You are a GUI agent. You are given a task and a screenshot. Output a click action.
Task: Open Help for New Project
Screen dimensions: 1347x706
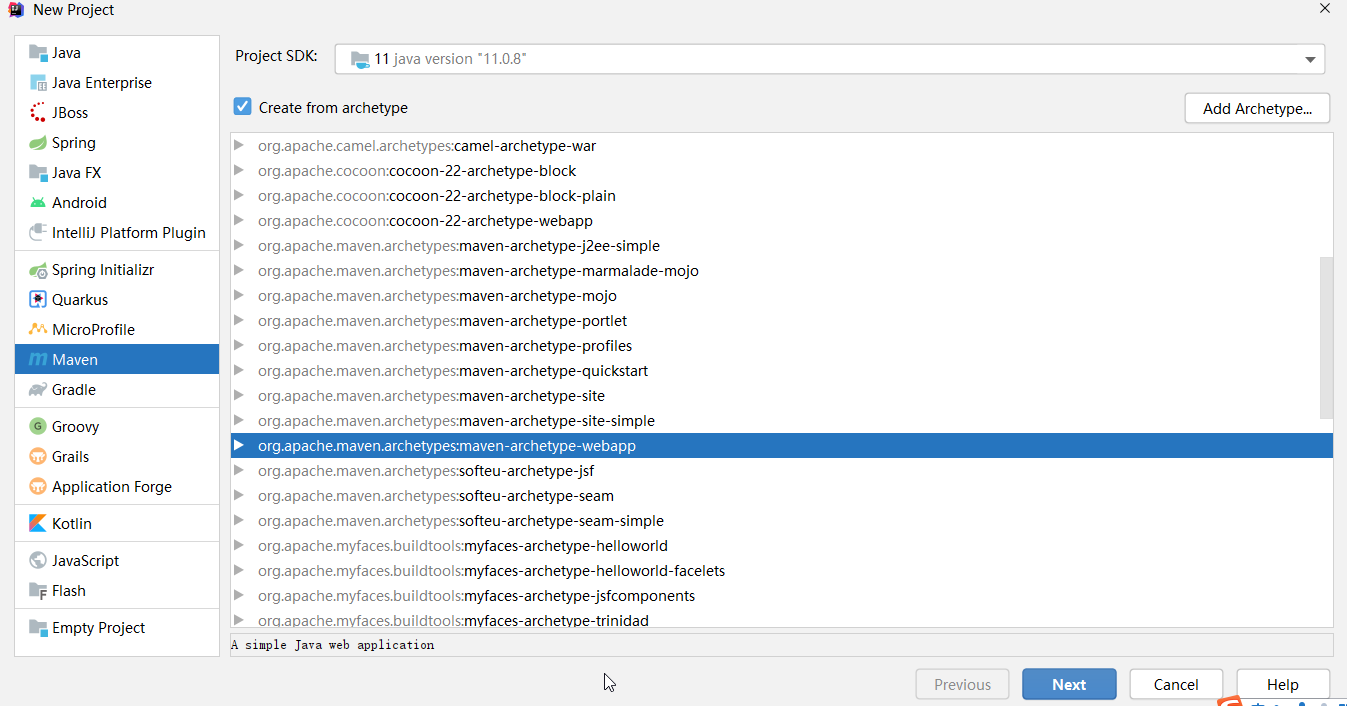tap(1283, 685)
